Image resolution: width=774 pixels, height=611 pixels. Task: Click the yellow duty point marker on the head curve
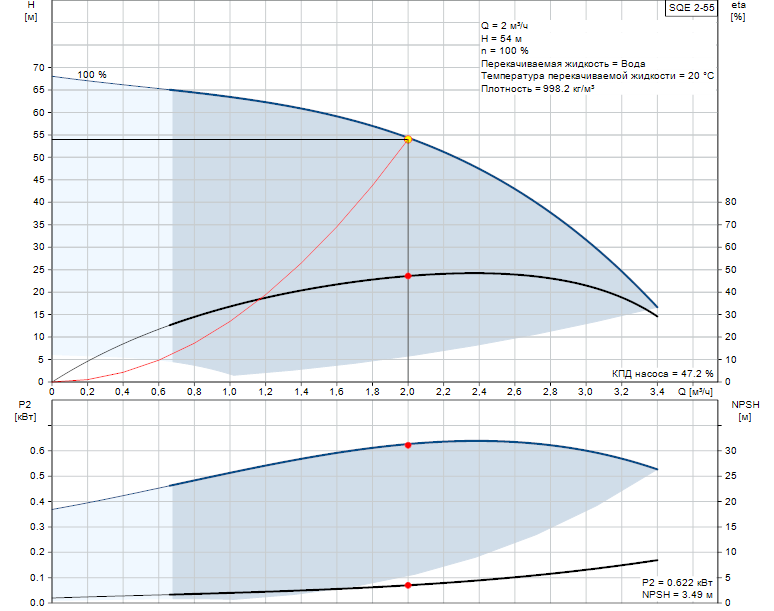point(408,139)
